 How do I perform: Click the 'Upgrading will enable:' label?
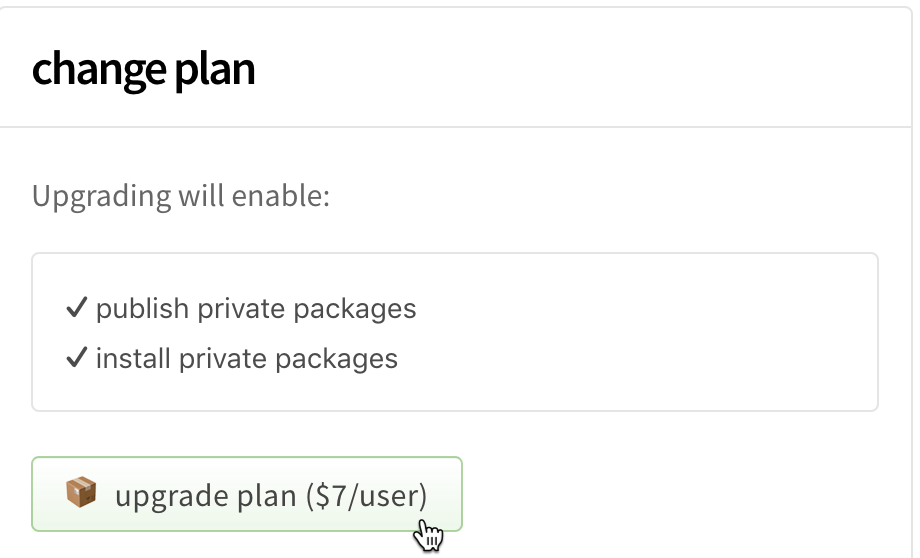click(181, 195)
